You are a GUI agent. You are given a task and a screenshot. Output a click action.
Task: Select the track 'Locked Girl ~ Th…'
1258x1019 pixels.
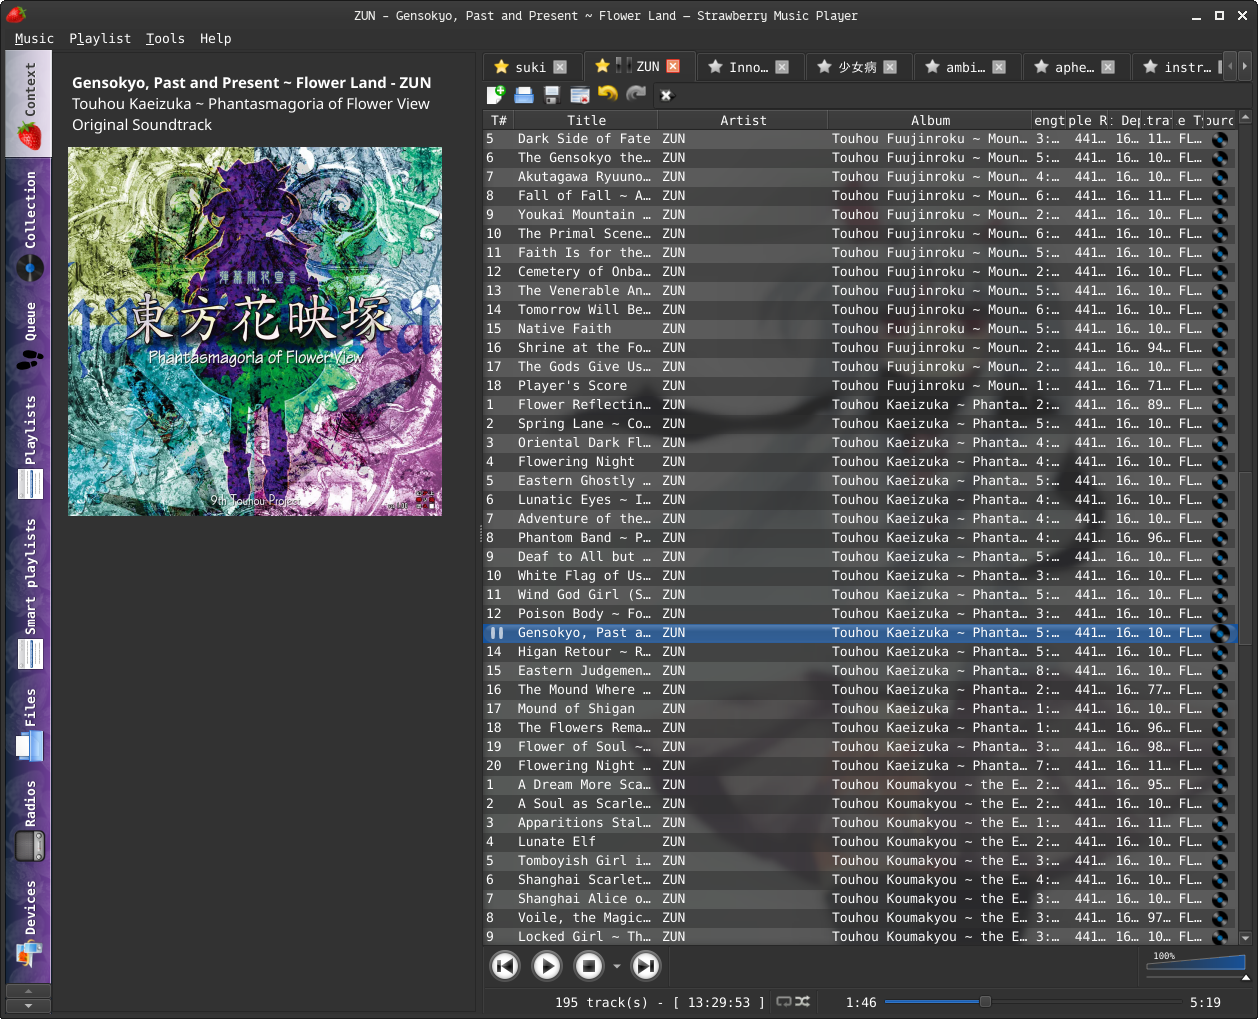point(860,937)
